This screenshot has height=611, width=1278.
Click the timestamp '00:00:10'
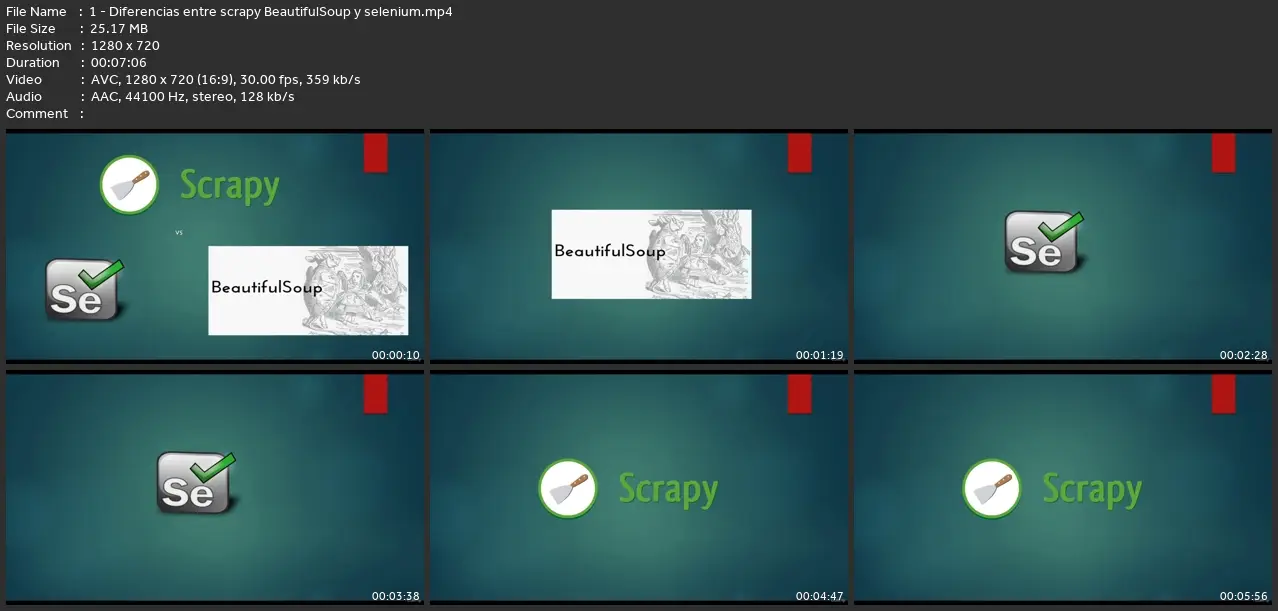coord(395,355)
